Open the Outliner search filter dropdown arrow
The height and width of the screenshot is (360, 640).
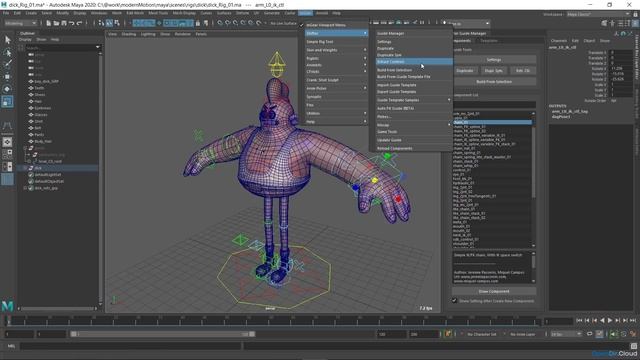97,47
